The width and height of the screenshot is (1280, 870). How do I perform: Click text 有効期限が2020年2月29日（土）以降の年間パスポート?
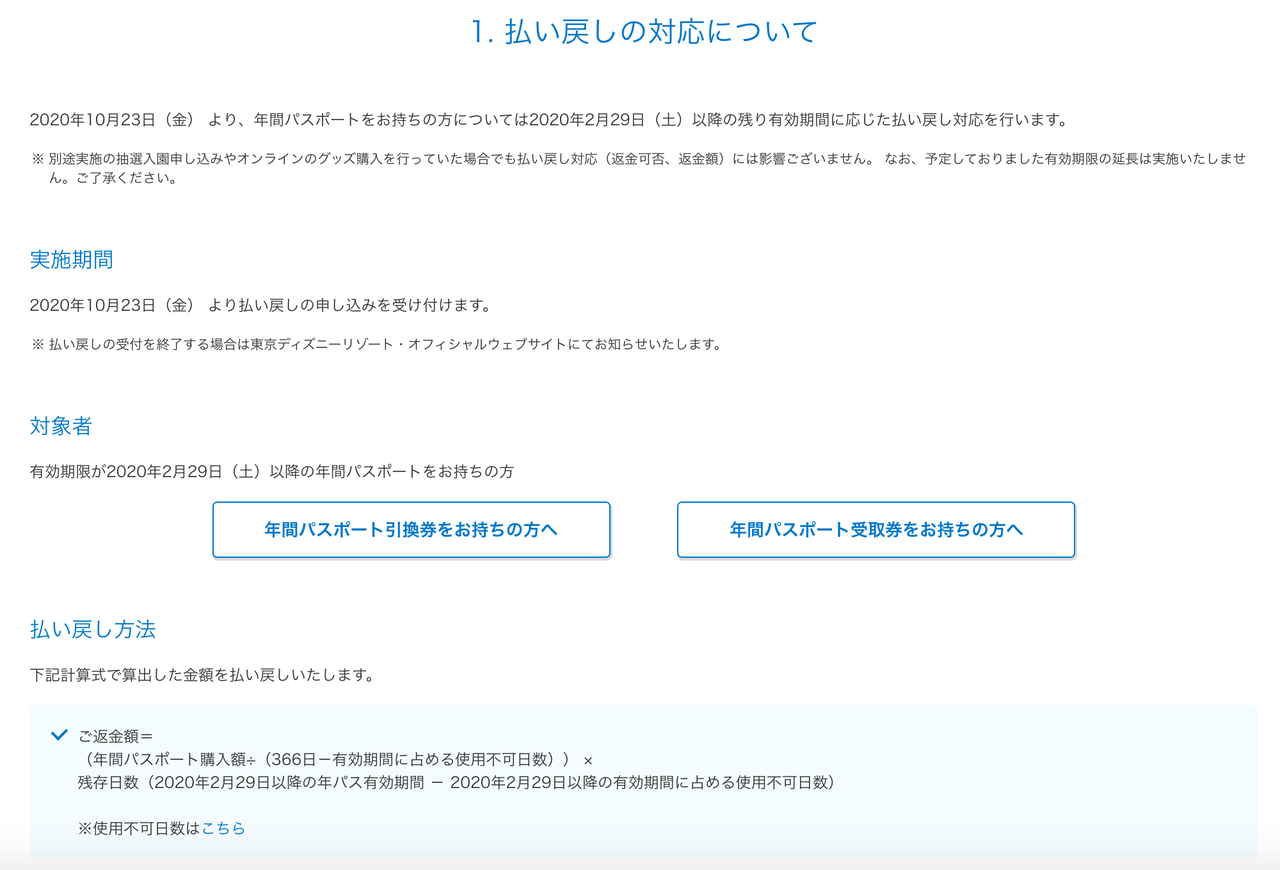272,471
